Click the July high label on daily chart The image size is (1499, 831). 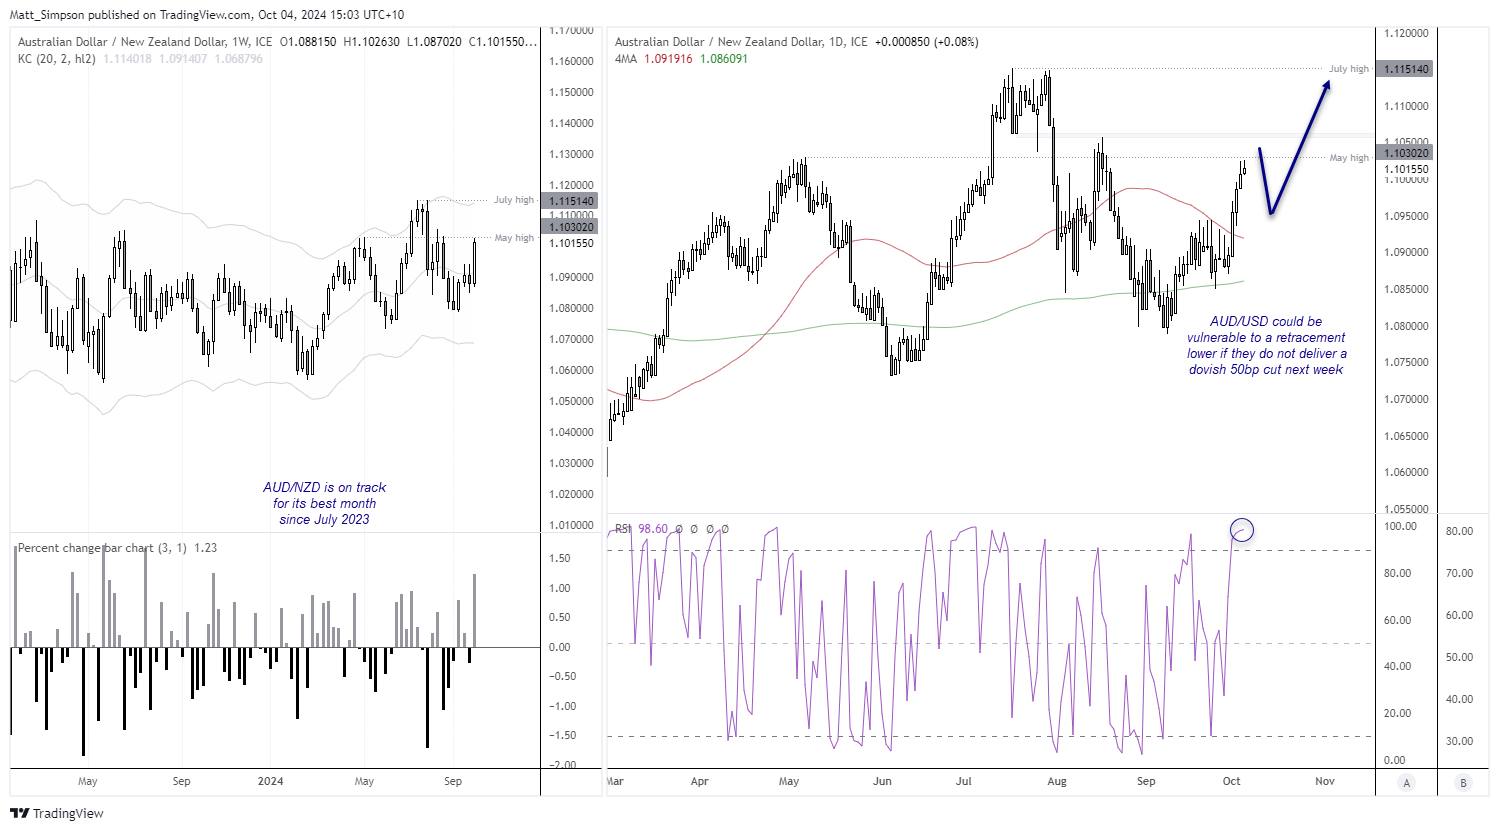point(1348,69)
